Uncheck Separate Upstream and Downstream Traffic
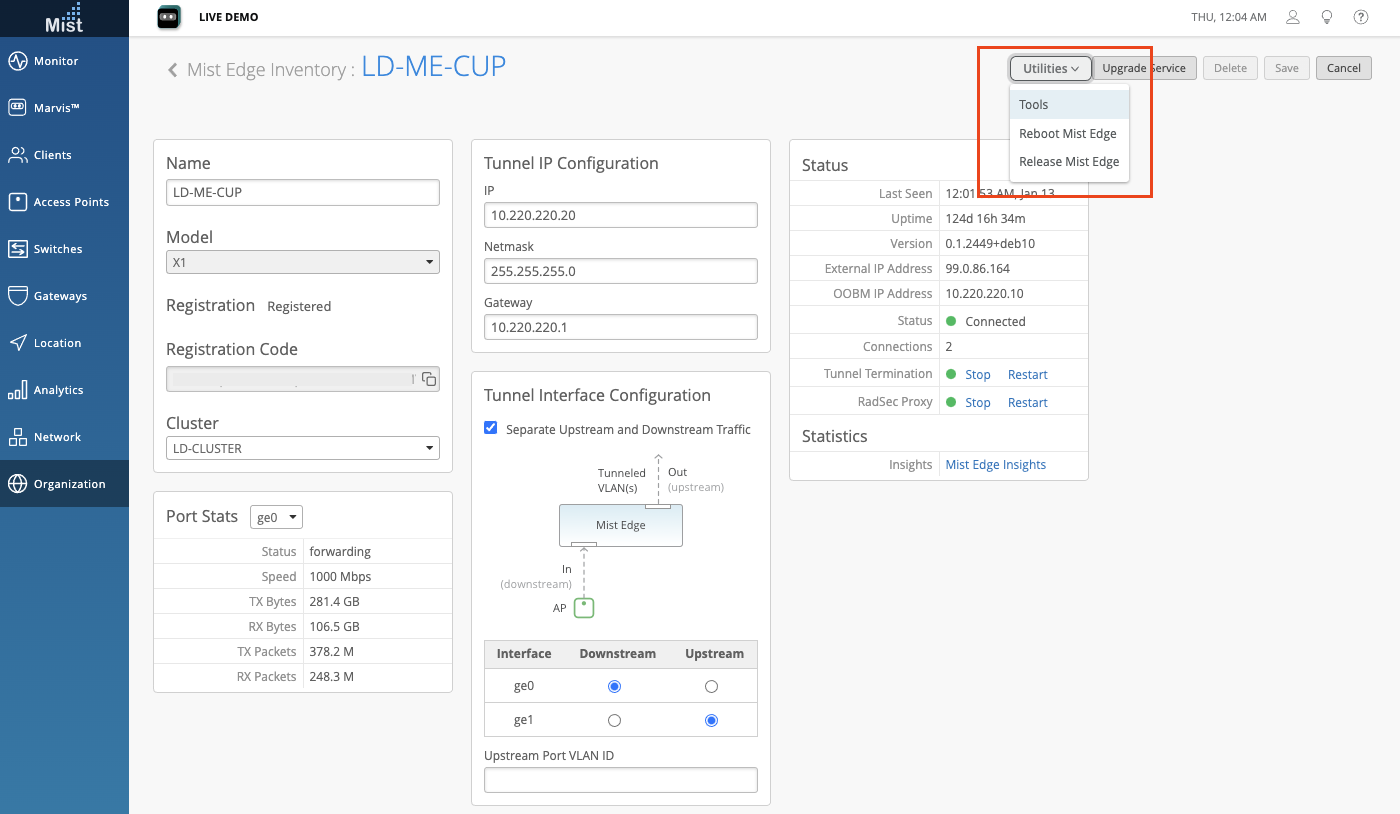Image resolution: width=1400 pixels, height=814 pixels. [491, 428]
